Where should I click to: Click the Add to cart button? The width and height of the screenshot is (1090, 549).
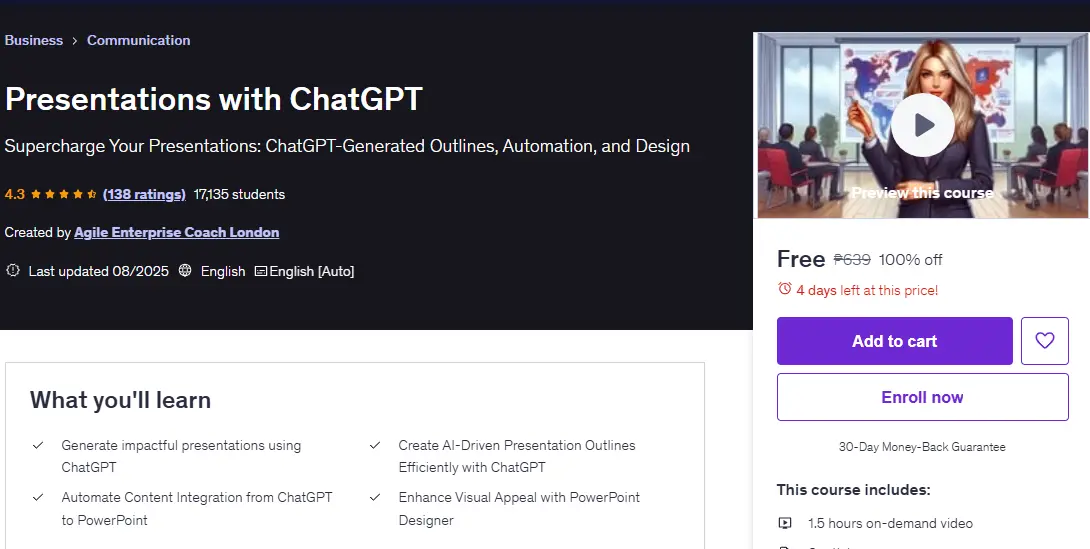click(895, 341)
